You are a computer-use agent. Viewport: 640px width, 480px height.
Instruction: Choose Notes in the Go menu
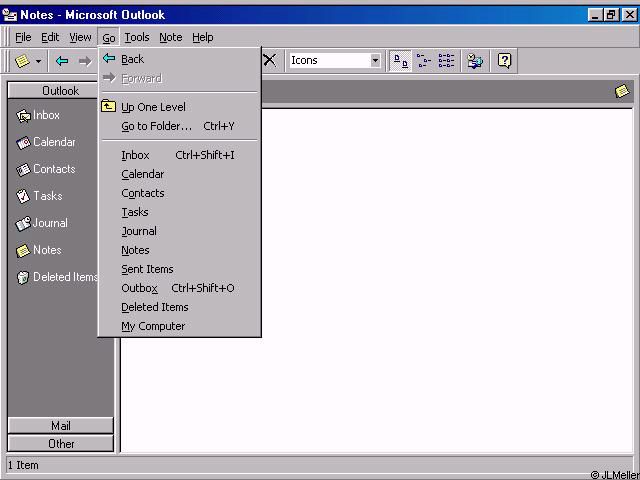pyautogui.click(x=179, y=250)
